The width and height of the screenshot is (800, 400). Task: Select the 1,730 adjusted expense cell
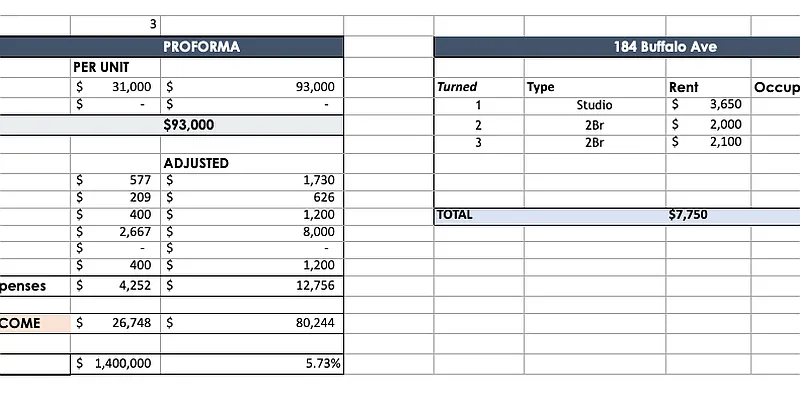317,181
